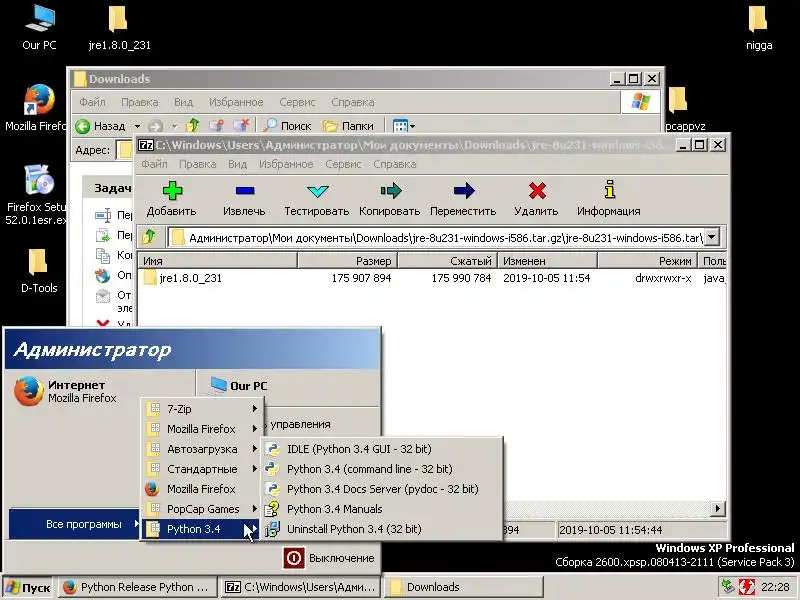Click the Папки (Folders) toolbar button in Downloads
The width and height of the screenshot is (800, 600).
click(348, 126)
